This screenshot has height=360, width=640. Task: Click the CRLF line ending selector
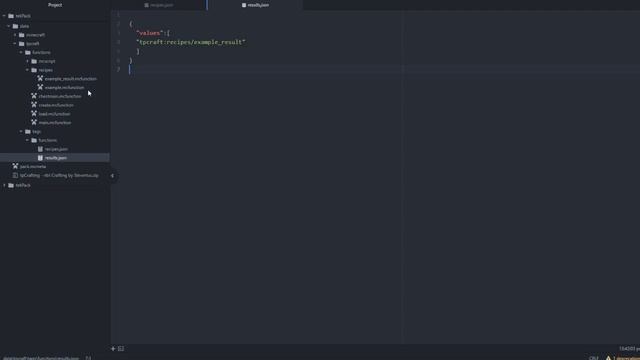(594, 358)
